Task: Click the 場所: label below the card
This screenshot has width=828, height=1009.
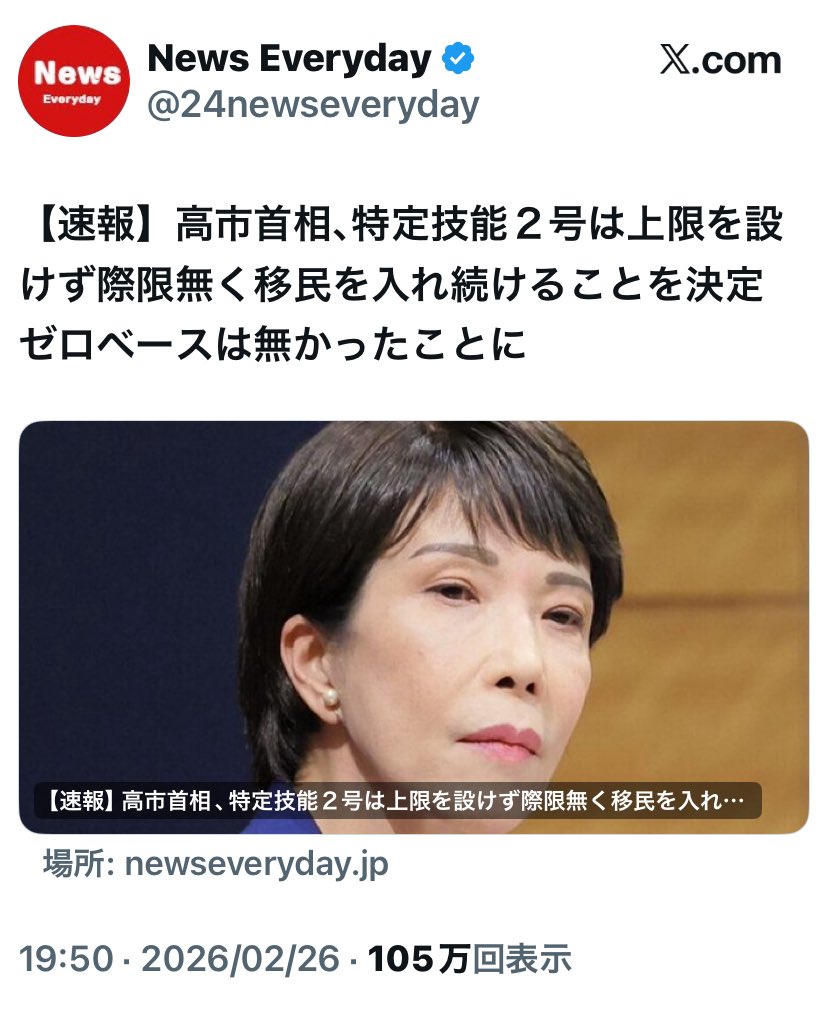Action: click(79, 863)
